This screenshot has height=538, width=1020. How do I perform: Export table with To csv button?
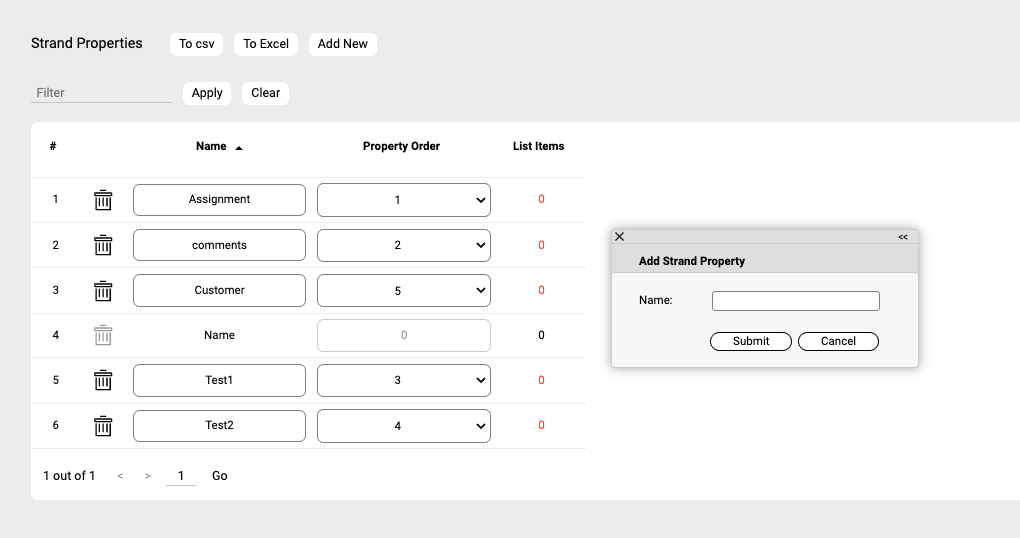click(x=197, y=44)
